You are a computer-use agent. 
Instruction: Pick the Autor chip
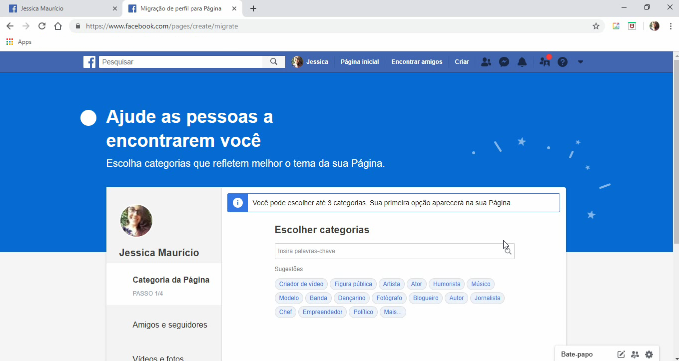[456, 298]
